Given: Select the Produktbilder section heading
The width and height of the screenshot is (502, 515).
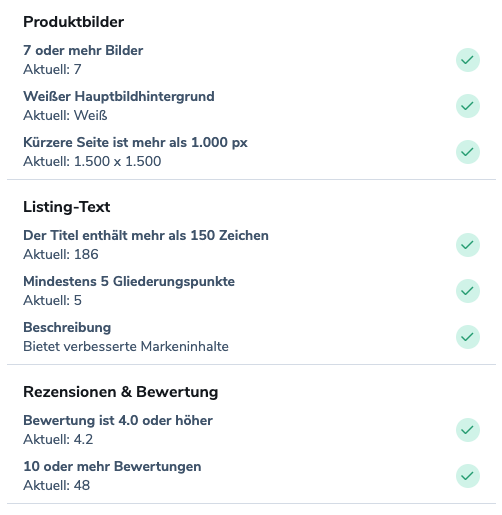Looking at the screenshot, I should (x=74, y=22).
